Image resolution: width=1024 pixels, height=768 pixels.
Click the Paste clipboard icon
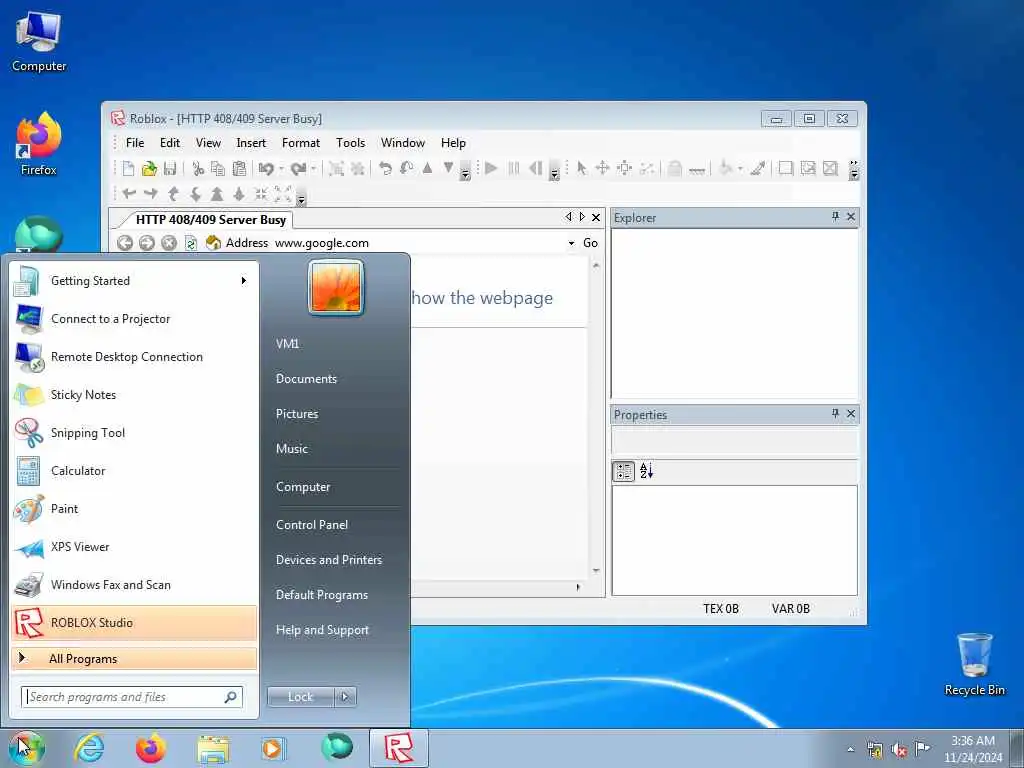(x=240, y=168)
